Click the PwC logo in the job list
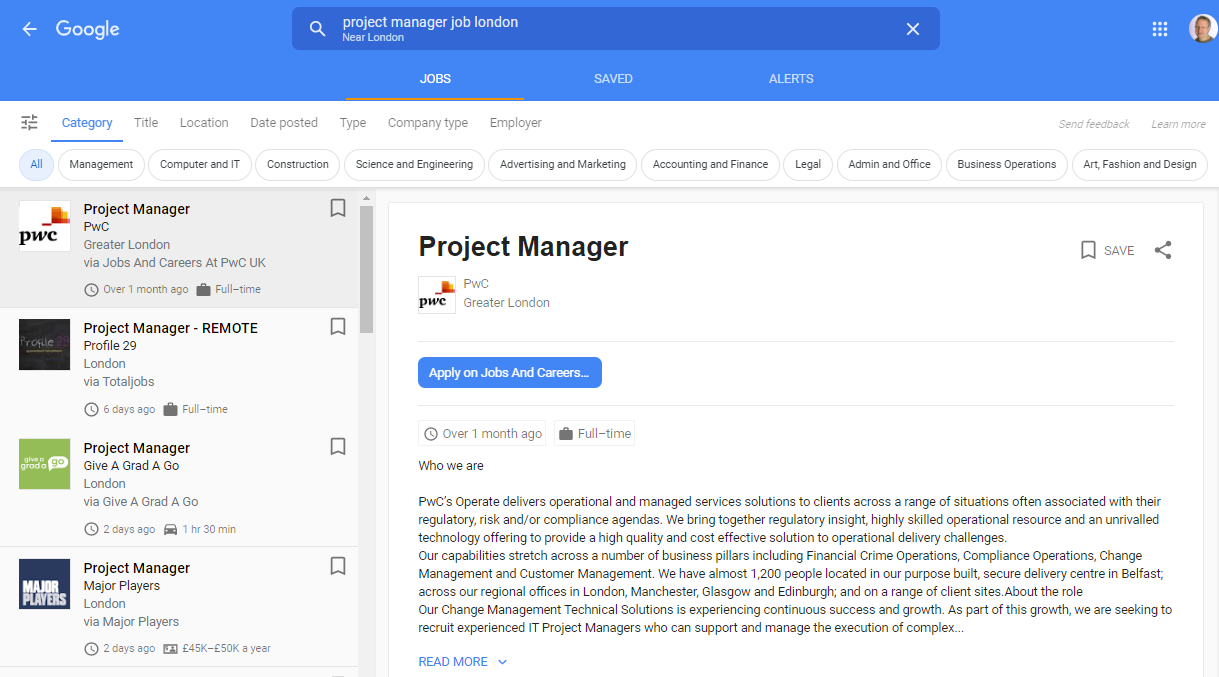Image resolution: width=1219 pixels, height=677 pixels. [x=45, y=225]
